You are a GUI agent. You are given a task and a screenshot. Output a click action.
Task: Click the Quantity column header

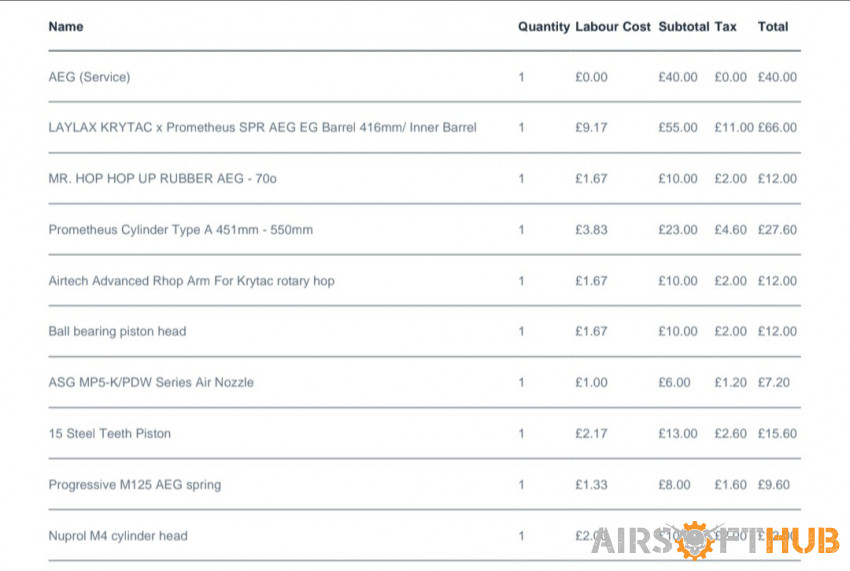point(544,27)
